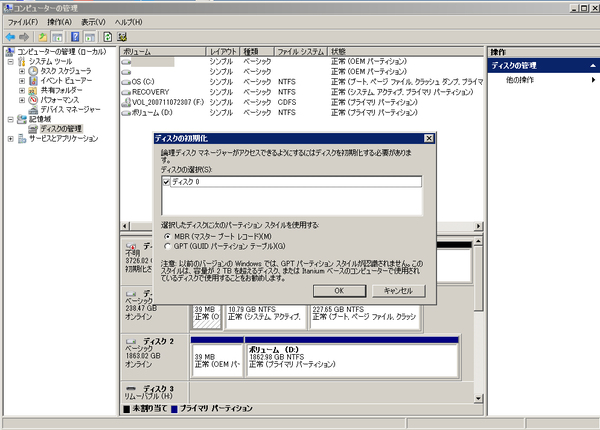Viewport: 600px width, 430px height.
Task: Click the Forward arrow toolbar icon
Action: 24,37
